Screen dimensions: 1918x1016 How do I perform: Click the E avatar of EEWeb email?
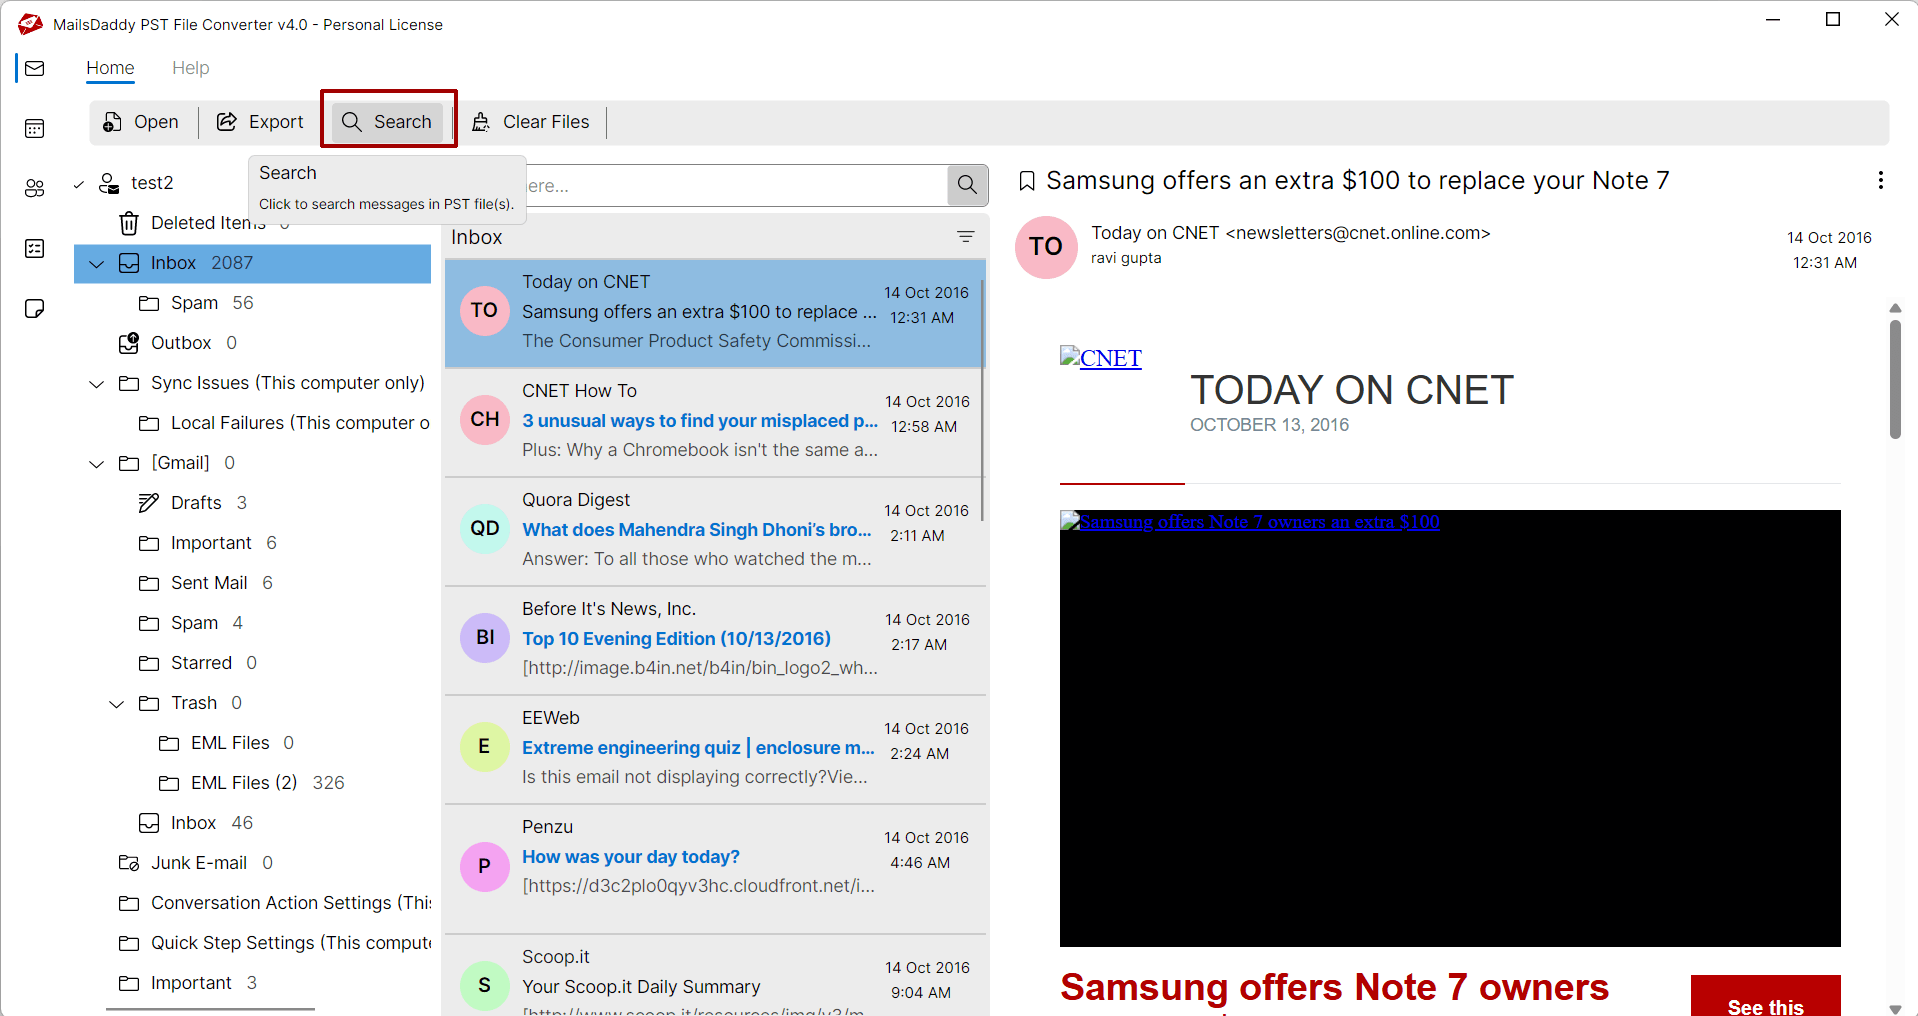point(485,746)
